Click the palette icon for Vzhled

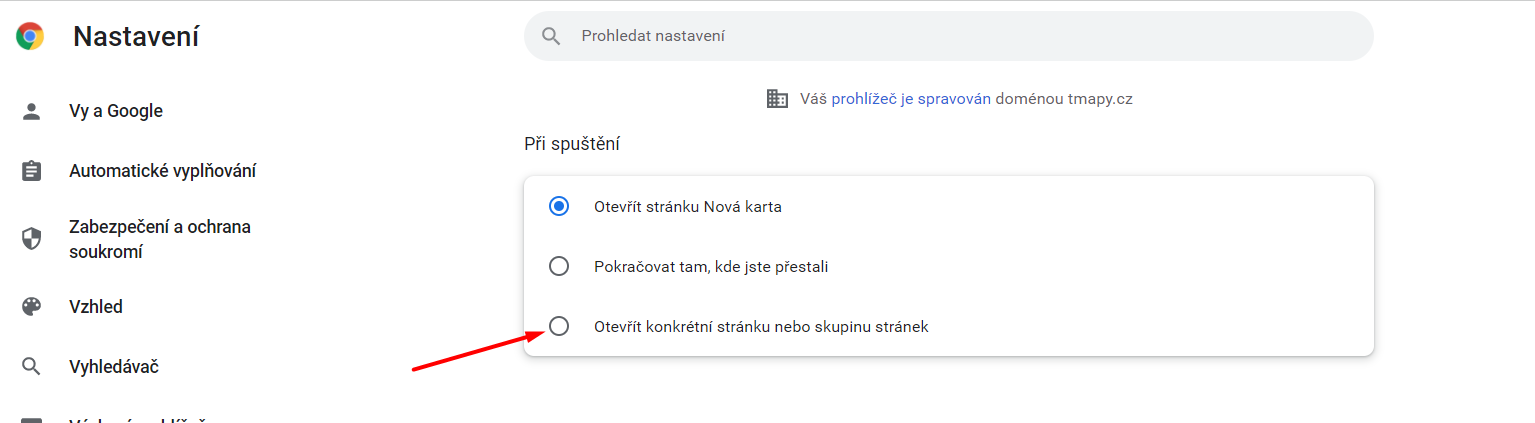tap(31, 307)
